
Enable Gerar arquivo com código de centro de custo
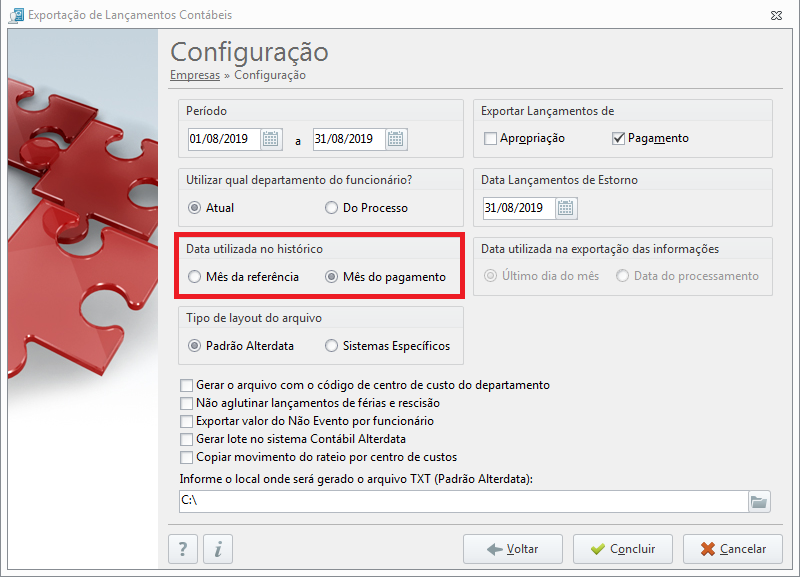click(186, 385)
